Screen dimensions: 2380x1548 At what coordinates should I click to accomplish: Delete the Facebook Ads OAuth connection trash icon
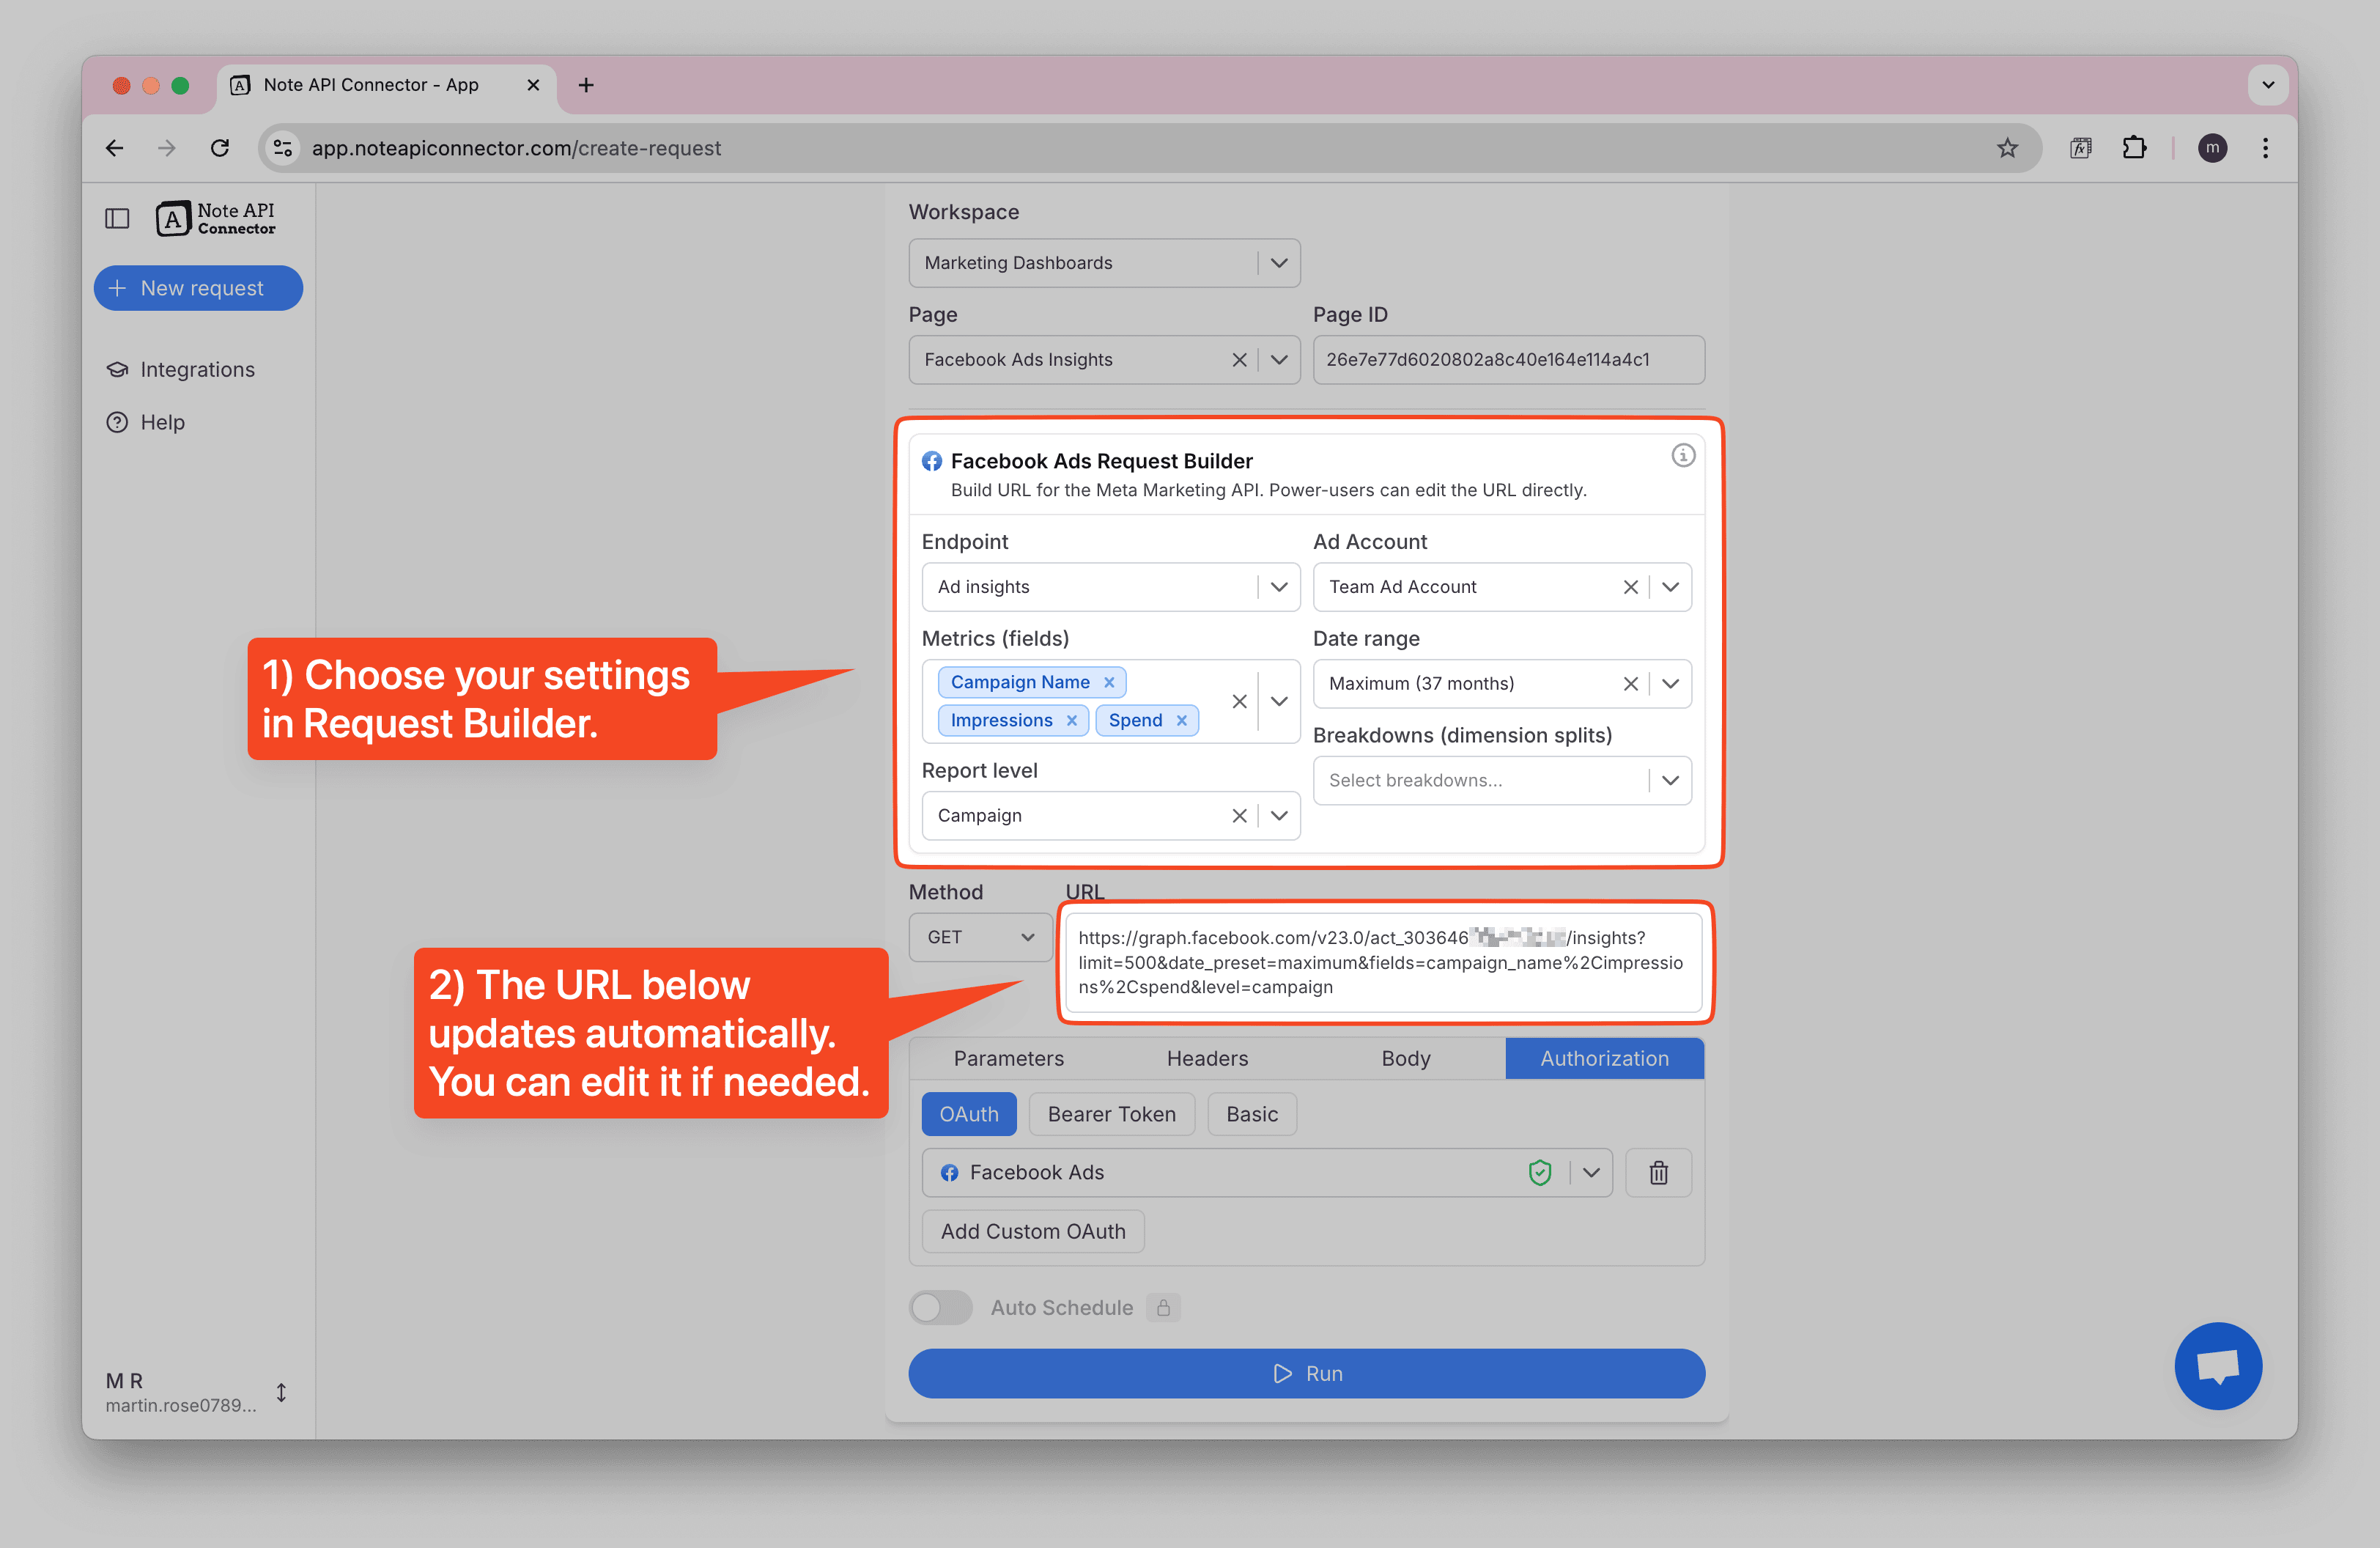(x=1658, y=1173)
